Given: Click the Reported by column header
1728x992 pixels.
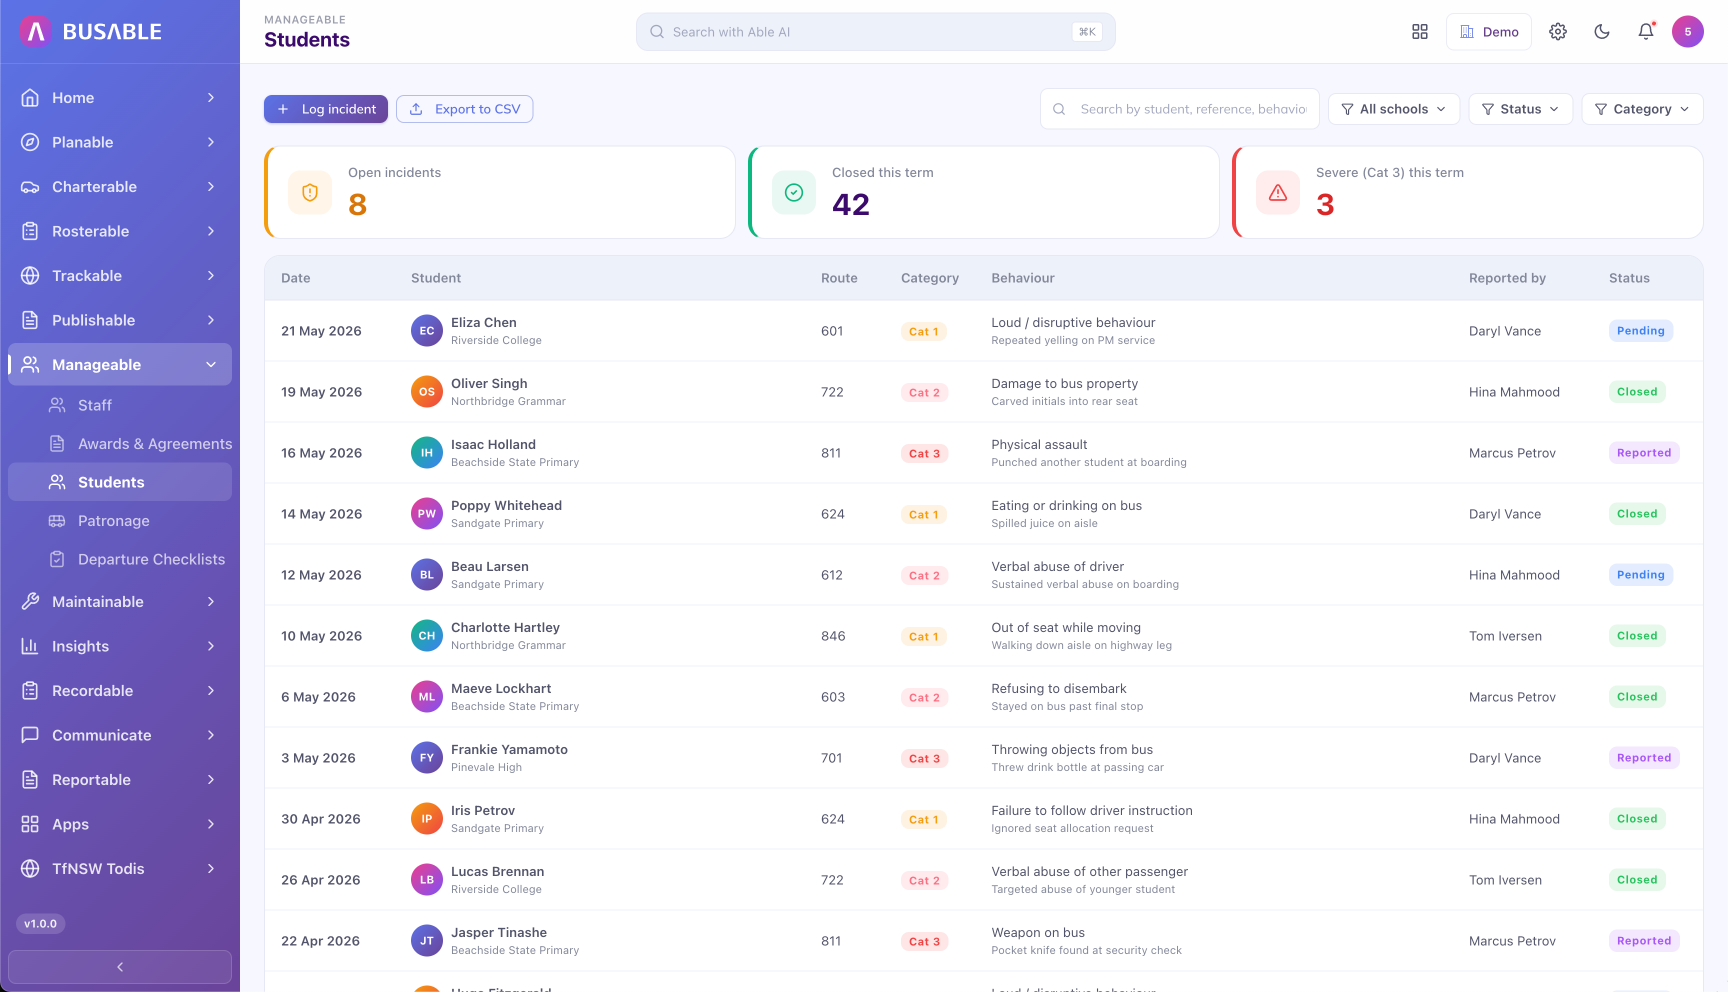Looking at the screenshot, I should (x=1507, y=278).
